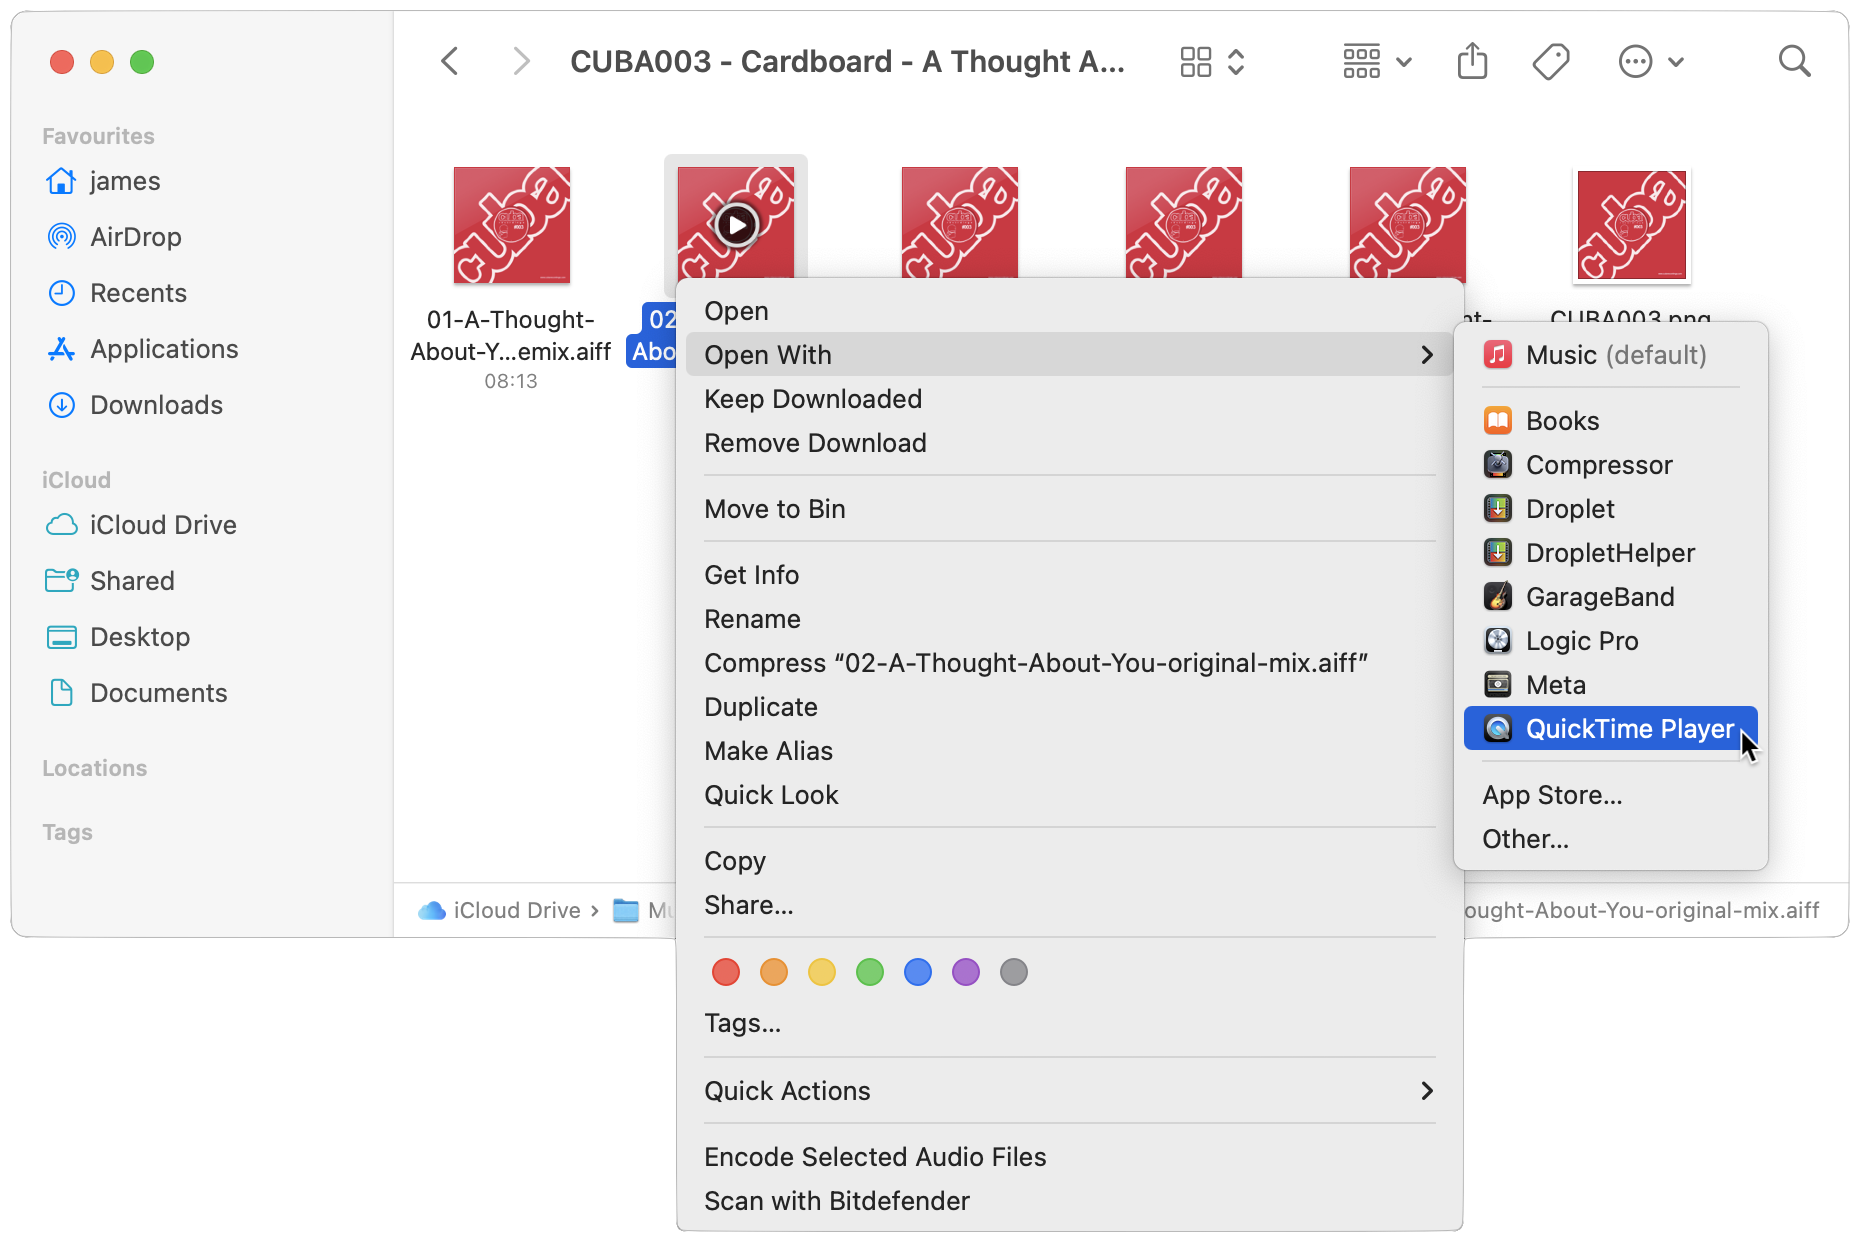Play the selected audio file preview
1860x1242 pixels.
coord(737,225)
